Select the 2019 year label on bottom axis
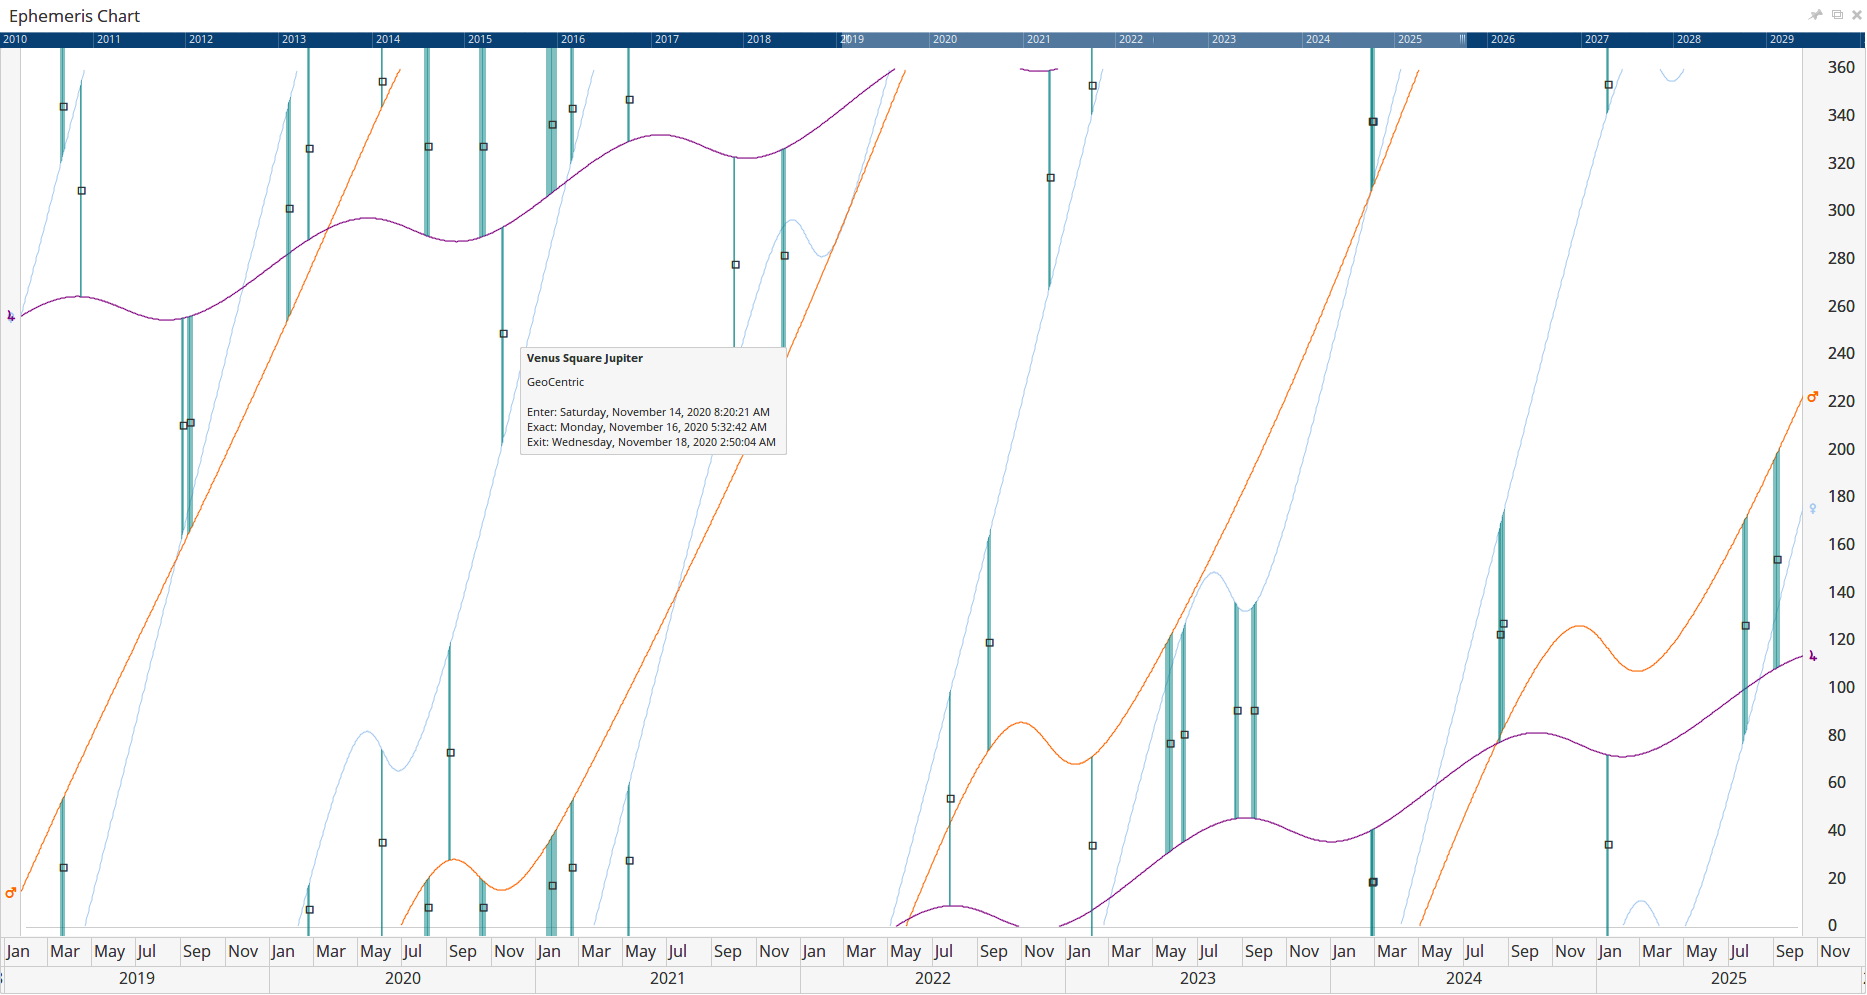 pyautogui.click(x=137, y=978)
